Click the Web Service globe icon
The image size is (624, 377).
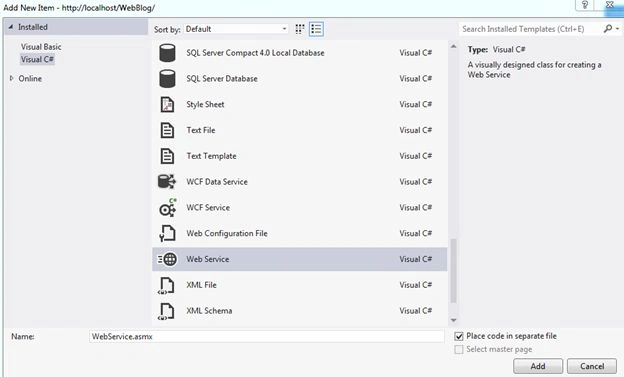click(167, 259)
